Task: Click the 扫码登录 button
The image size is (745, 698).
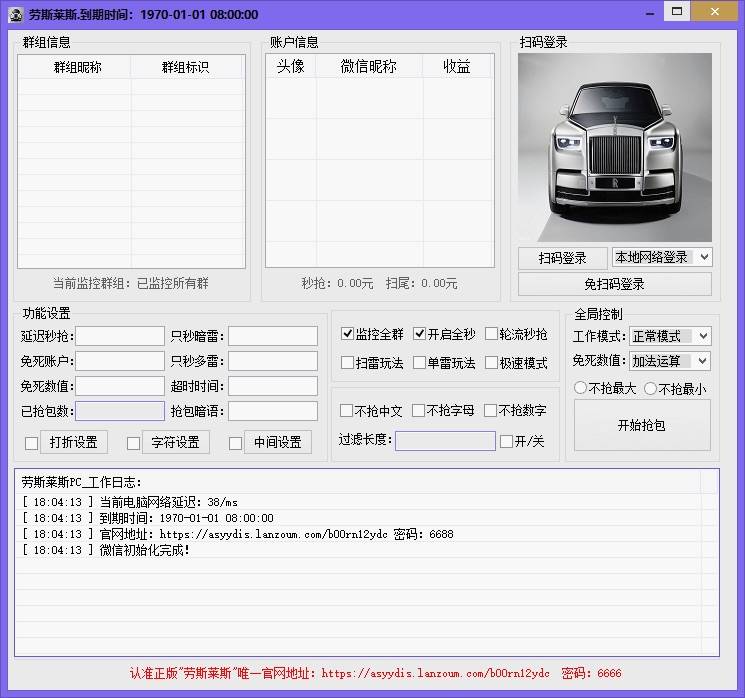Action: [x=563, y=258]
